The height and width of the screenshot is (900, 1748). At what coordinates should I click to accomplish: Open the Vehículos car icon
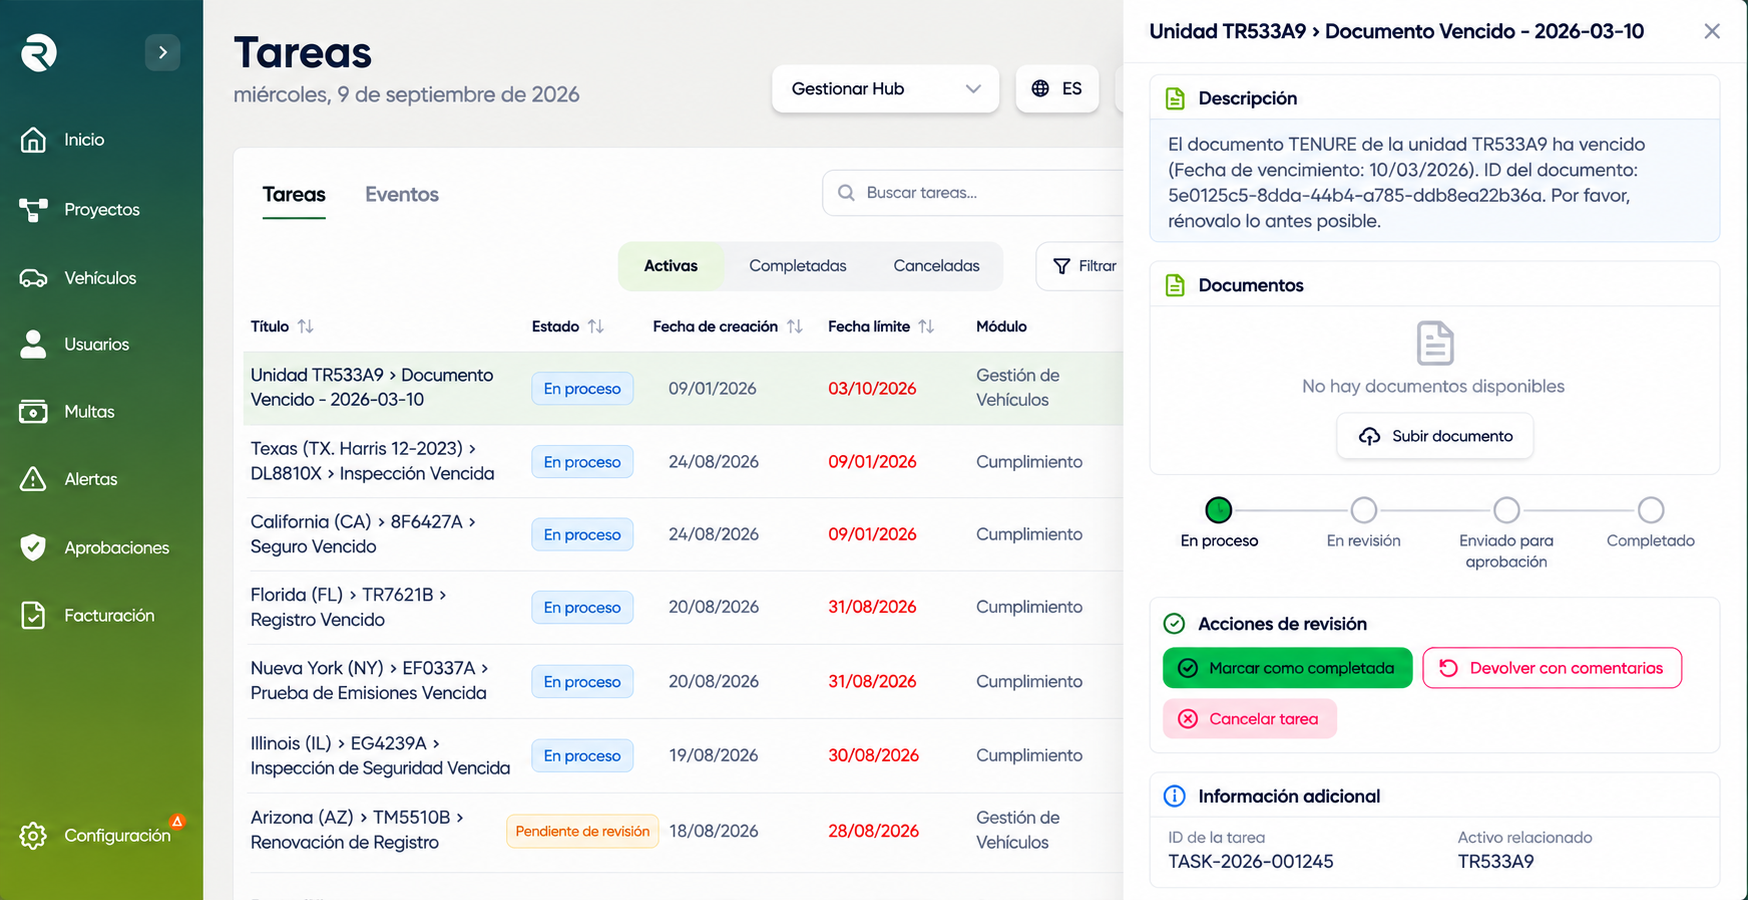(x=33, y=278)
